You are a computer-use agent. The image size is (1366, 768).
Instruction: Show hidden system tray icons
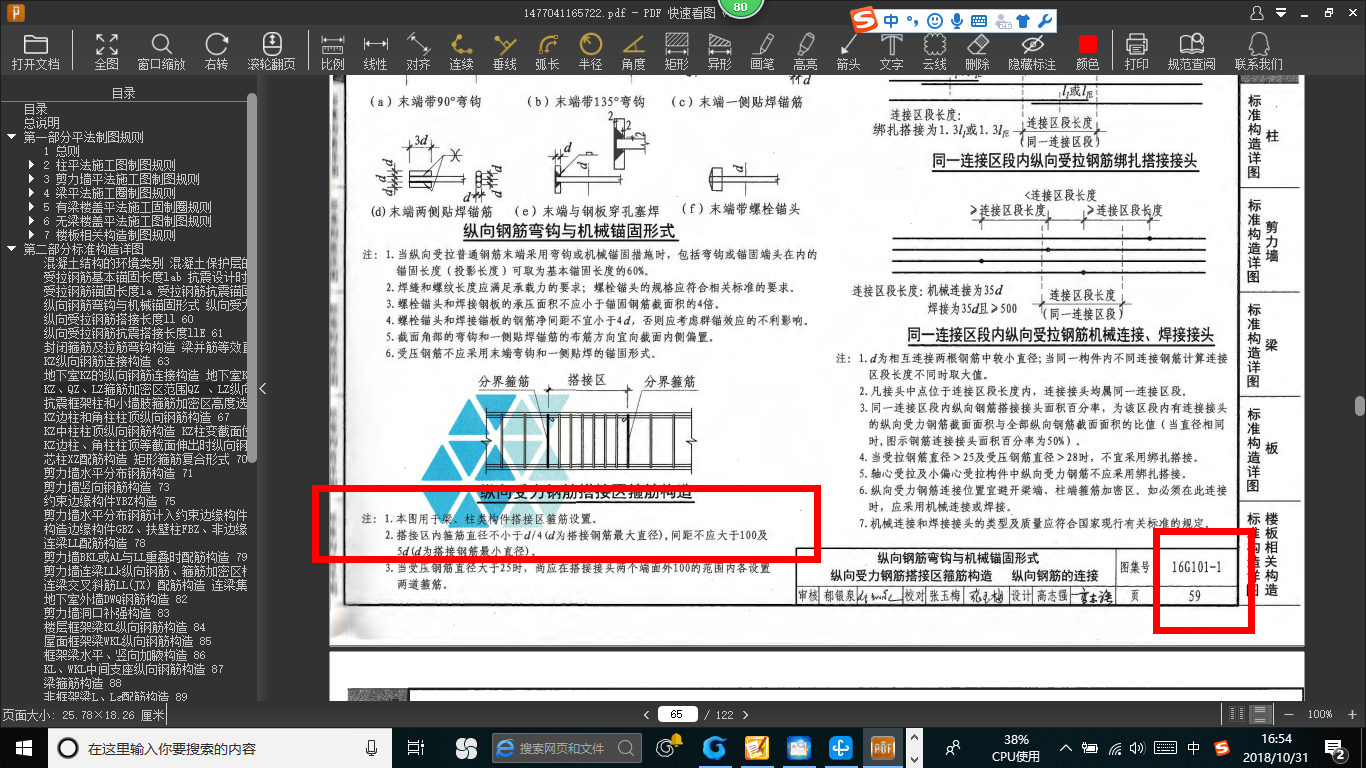1067,747
